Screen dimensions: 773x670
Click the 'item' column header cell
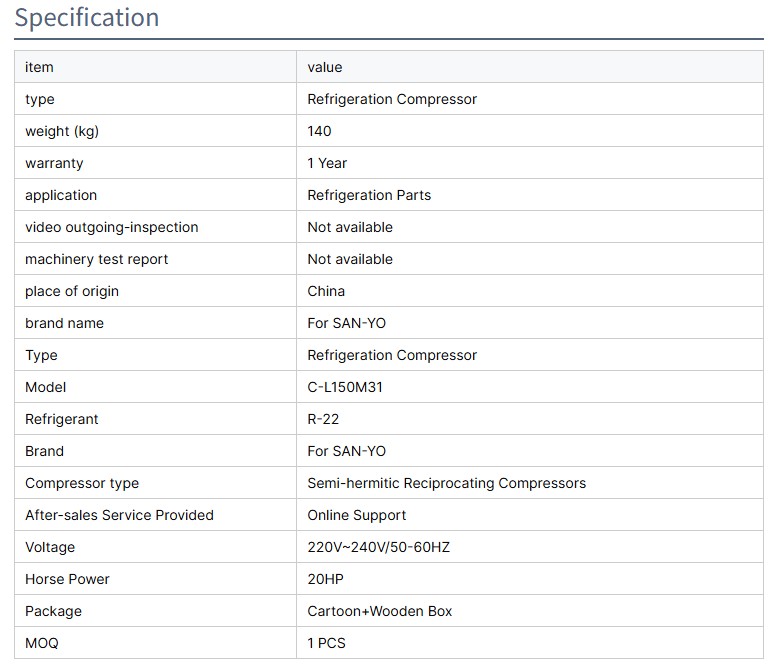coord(39,67)
